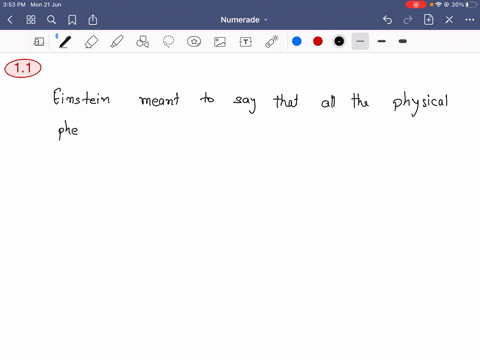Pick the red pen color

[x=318, y=41]
